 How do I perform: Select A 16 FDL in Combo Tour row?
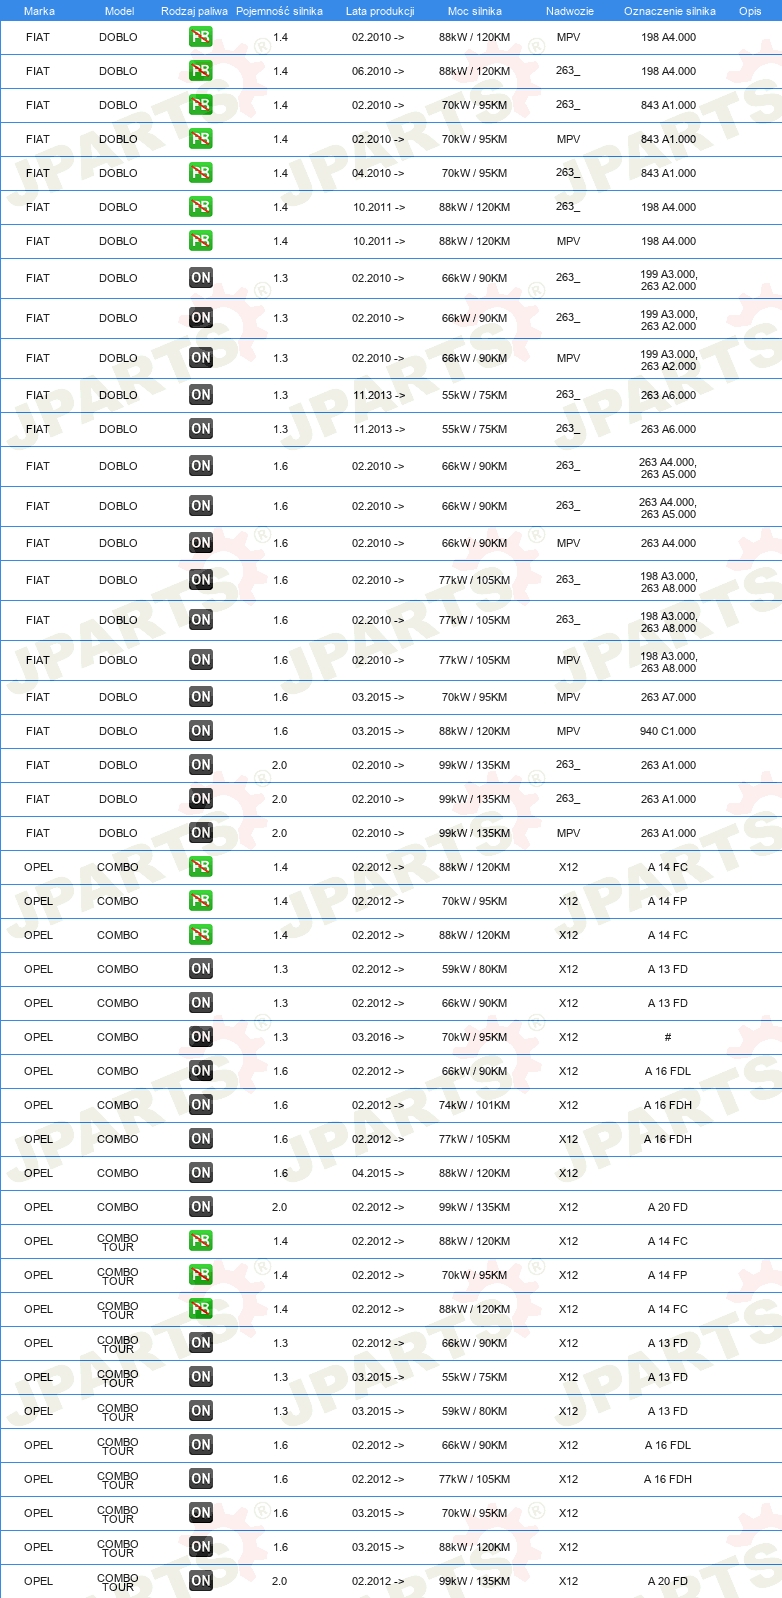point(668,1445)
